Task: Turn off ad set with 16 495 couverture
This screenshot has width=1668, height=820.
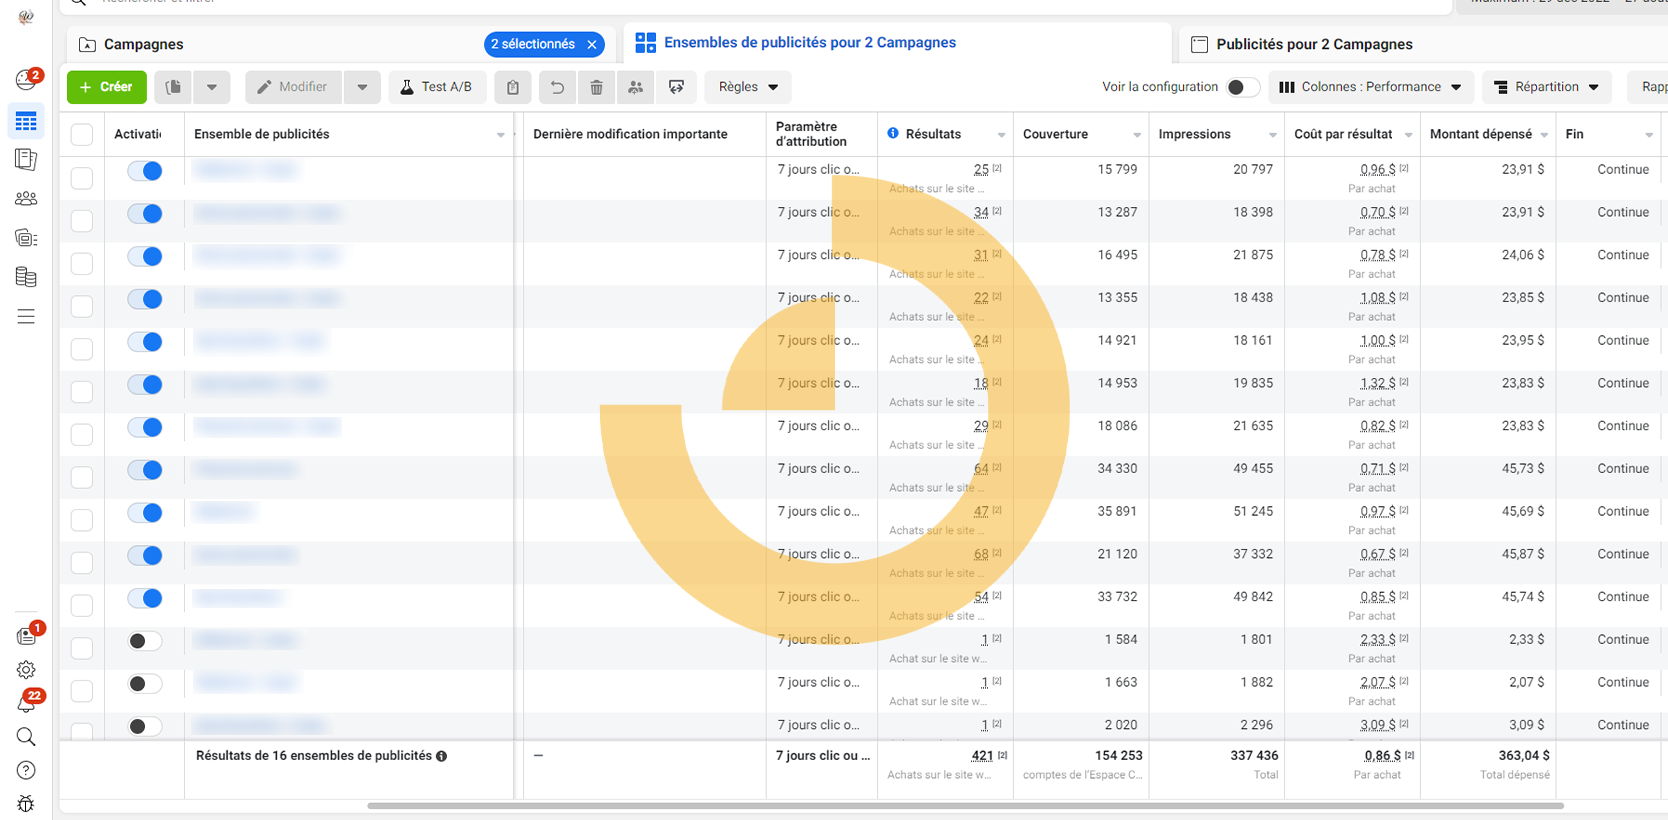Action: pos(145,256)
